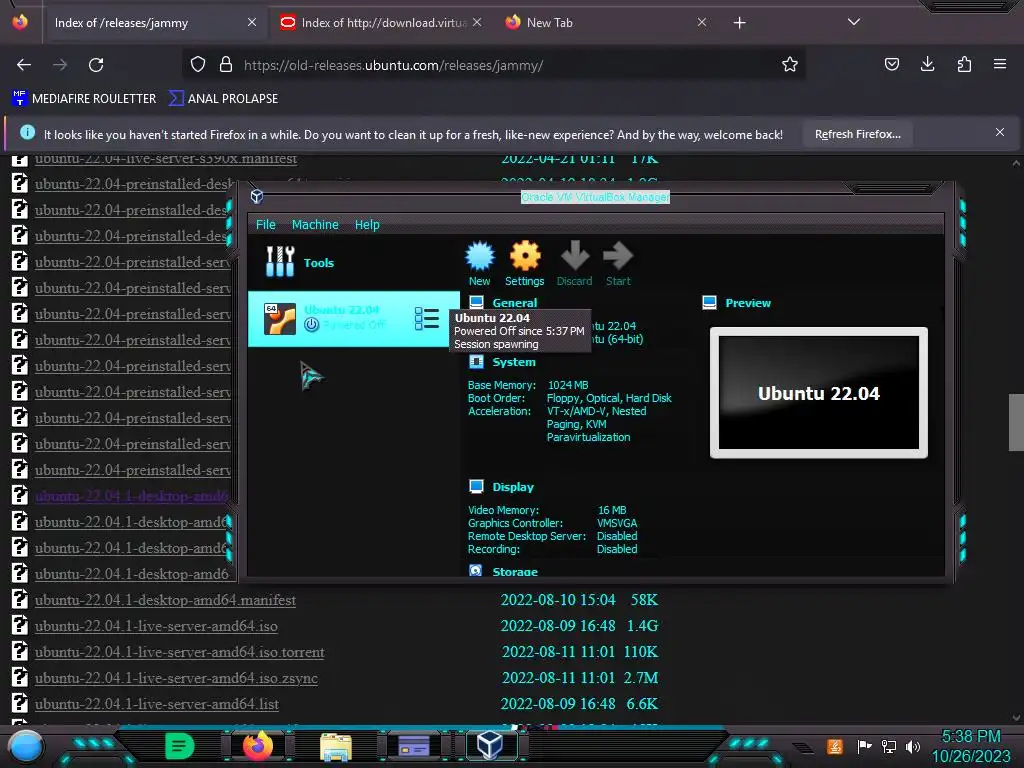Image resolution: width=1024 pixels, height=768 pixels.
Task: Open ubuntu-22.04.1-live-server-amd64.iso.zsync link
Action: (176, 678)
